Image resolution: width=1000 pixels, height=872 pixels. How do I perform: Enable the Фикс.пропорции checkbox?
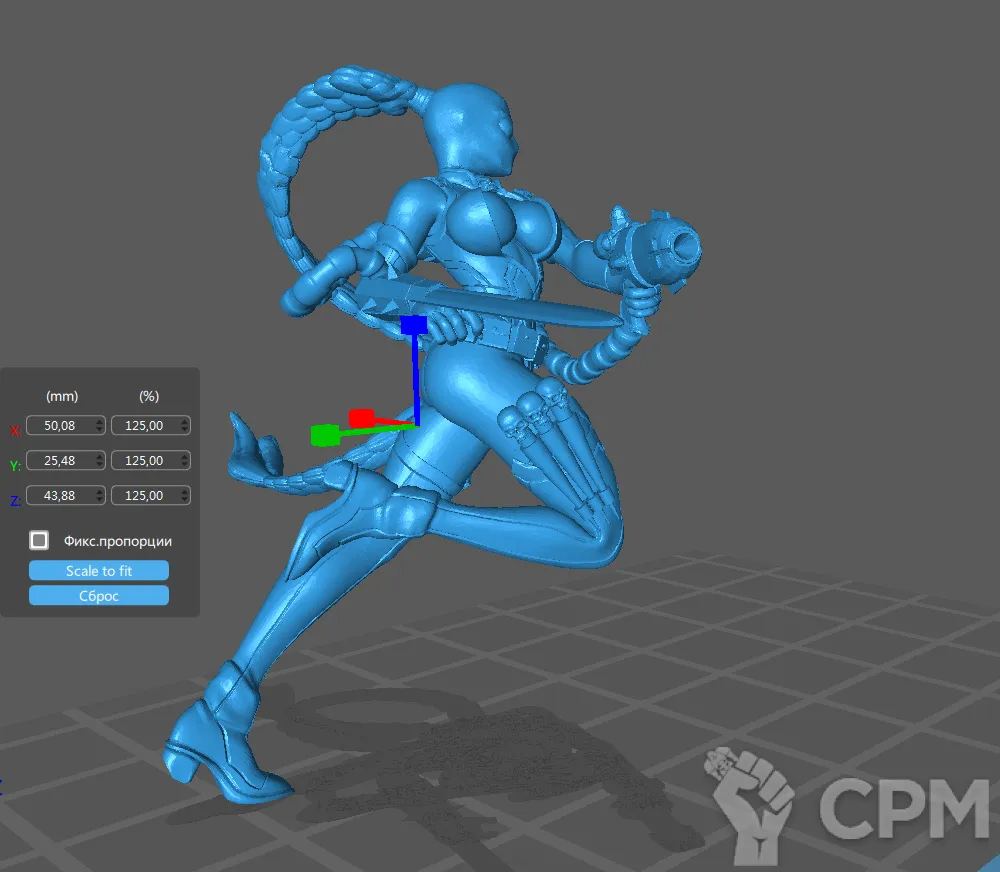click(x=39, y=541)
